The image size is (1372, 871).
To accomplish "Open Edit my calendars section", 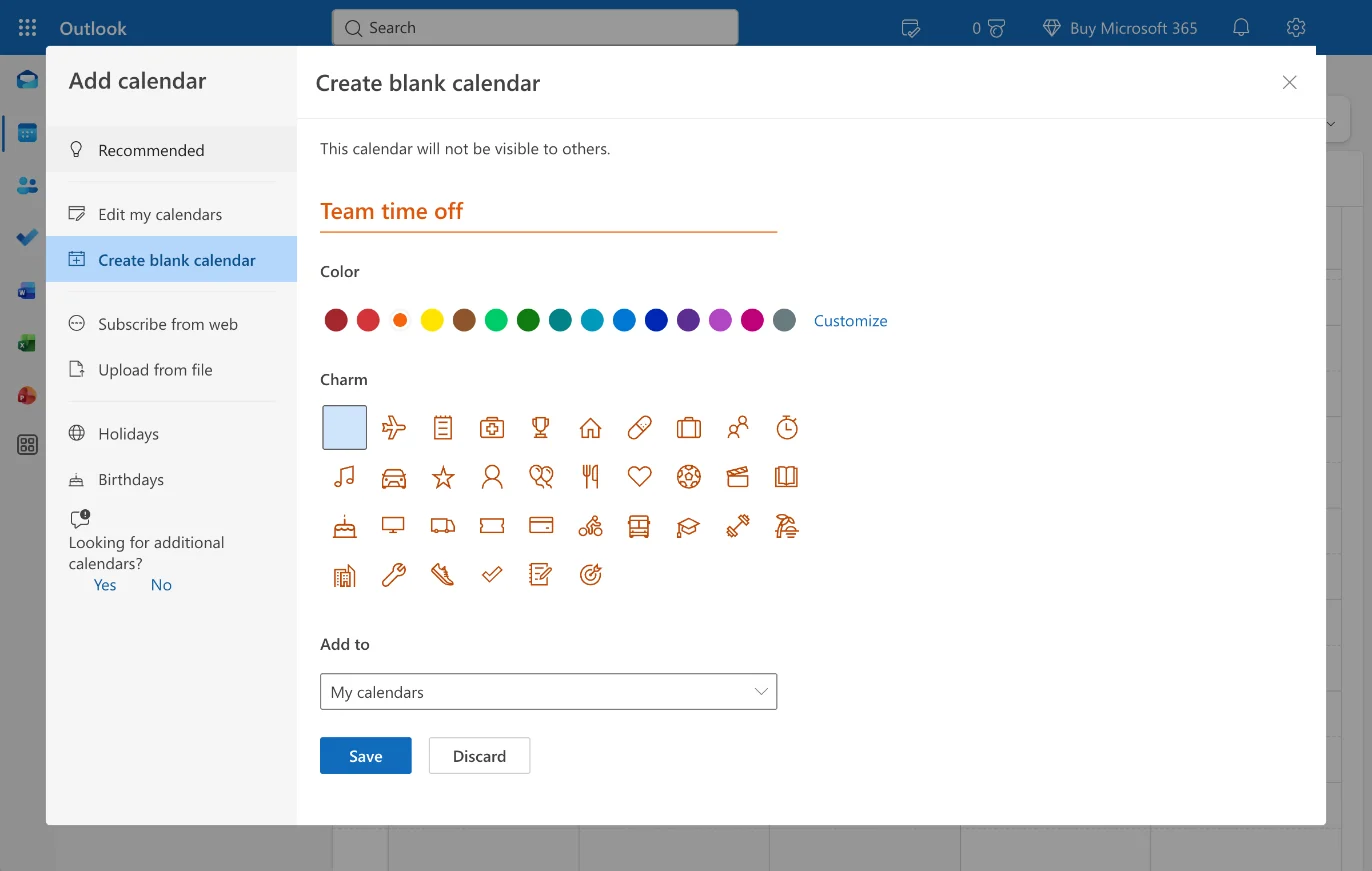I will 171,214.
